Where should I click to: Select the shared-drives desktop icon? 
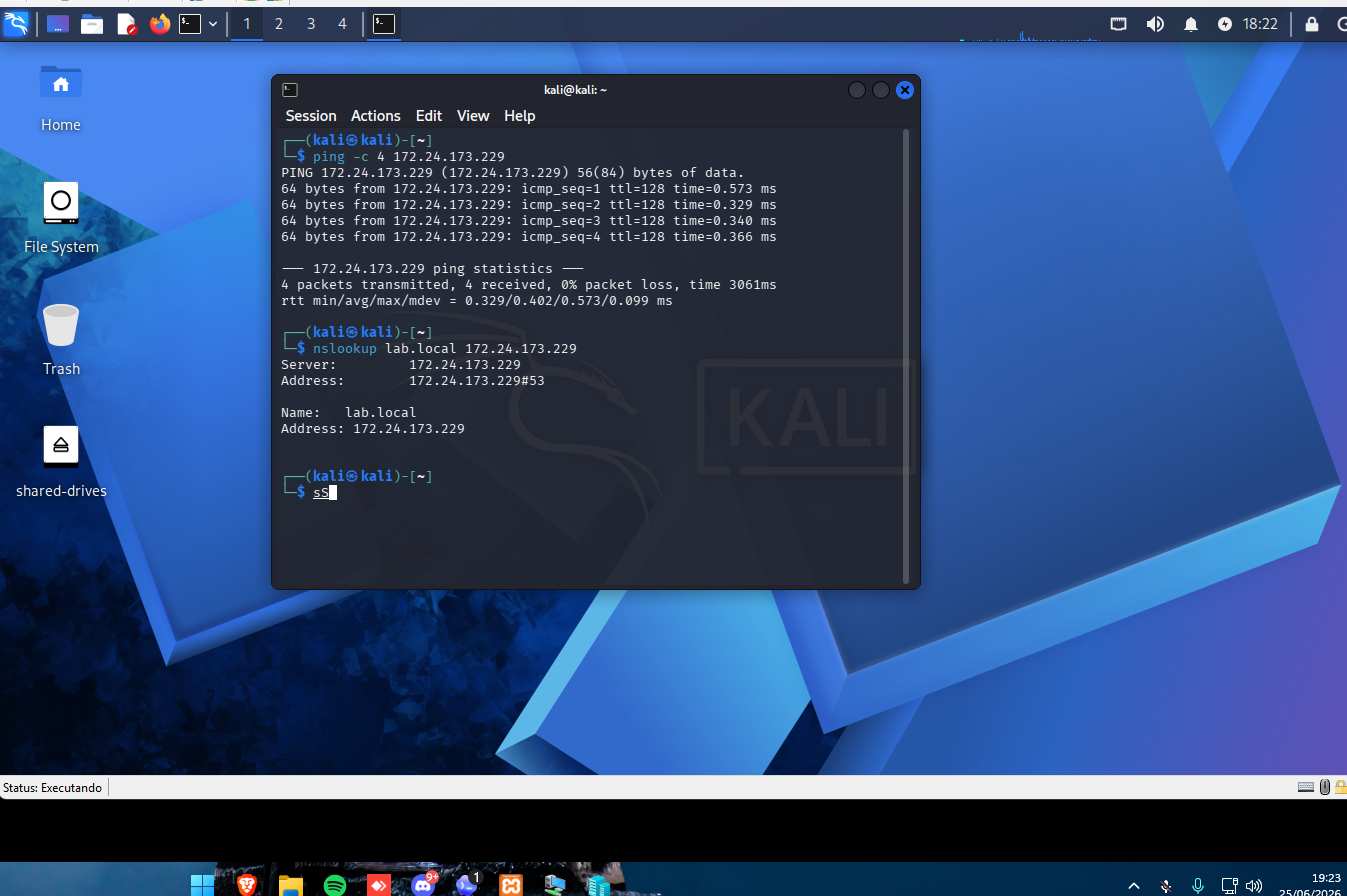click(x=61, y=463)
